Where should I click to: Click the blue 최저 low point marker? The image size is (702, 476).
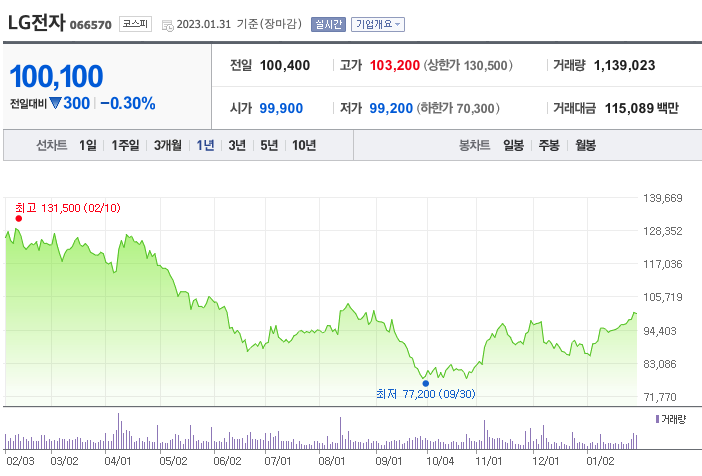point(426,383)
